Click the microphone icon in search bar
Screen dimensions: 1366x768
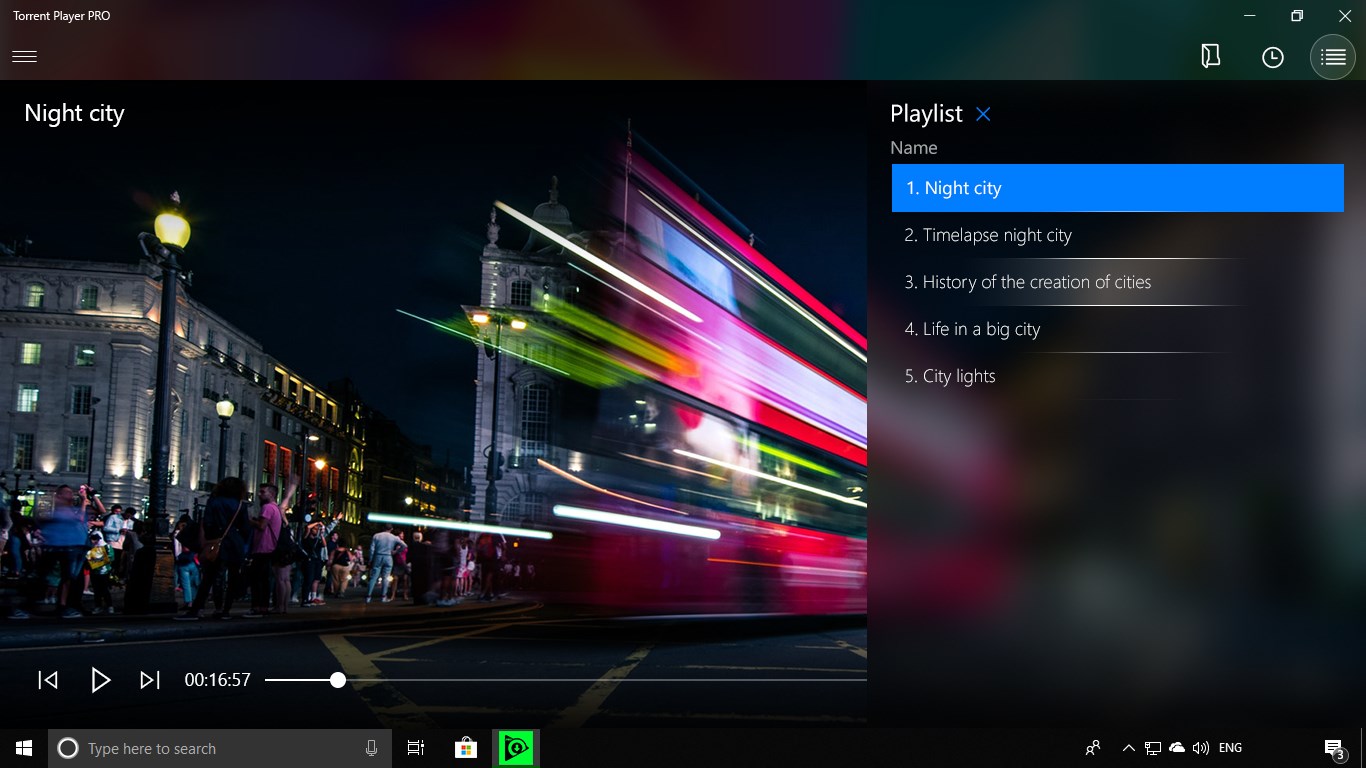click(x=371, y=748)
